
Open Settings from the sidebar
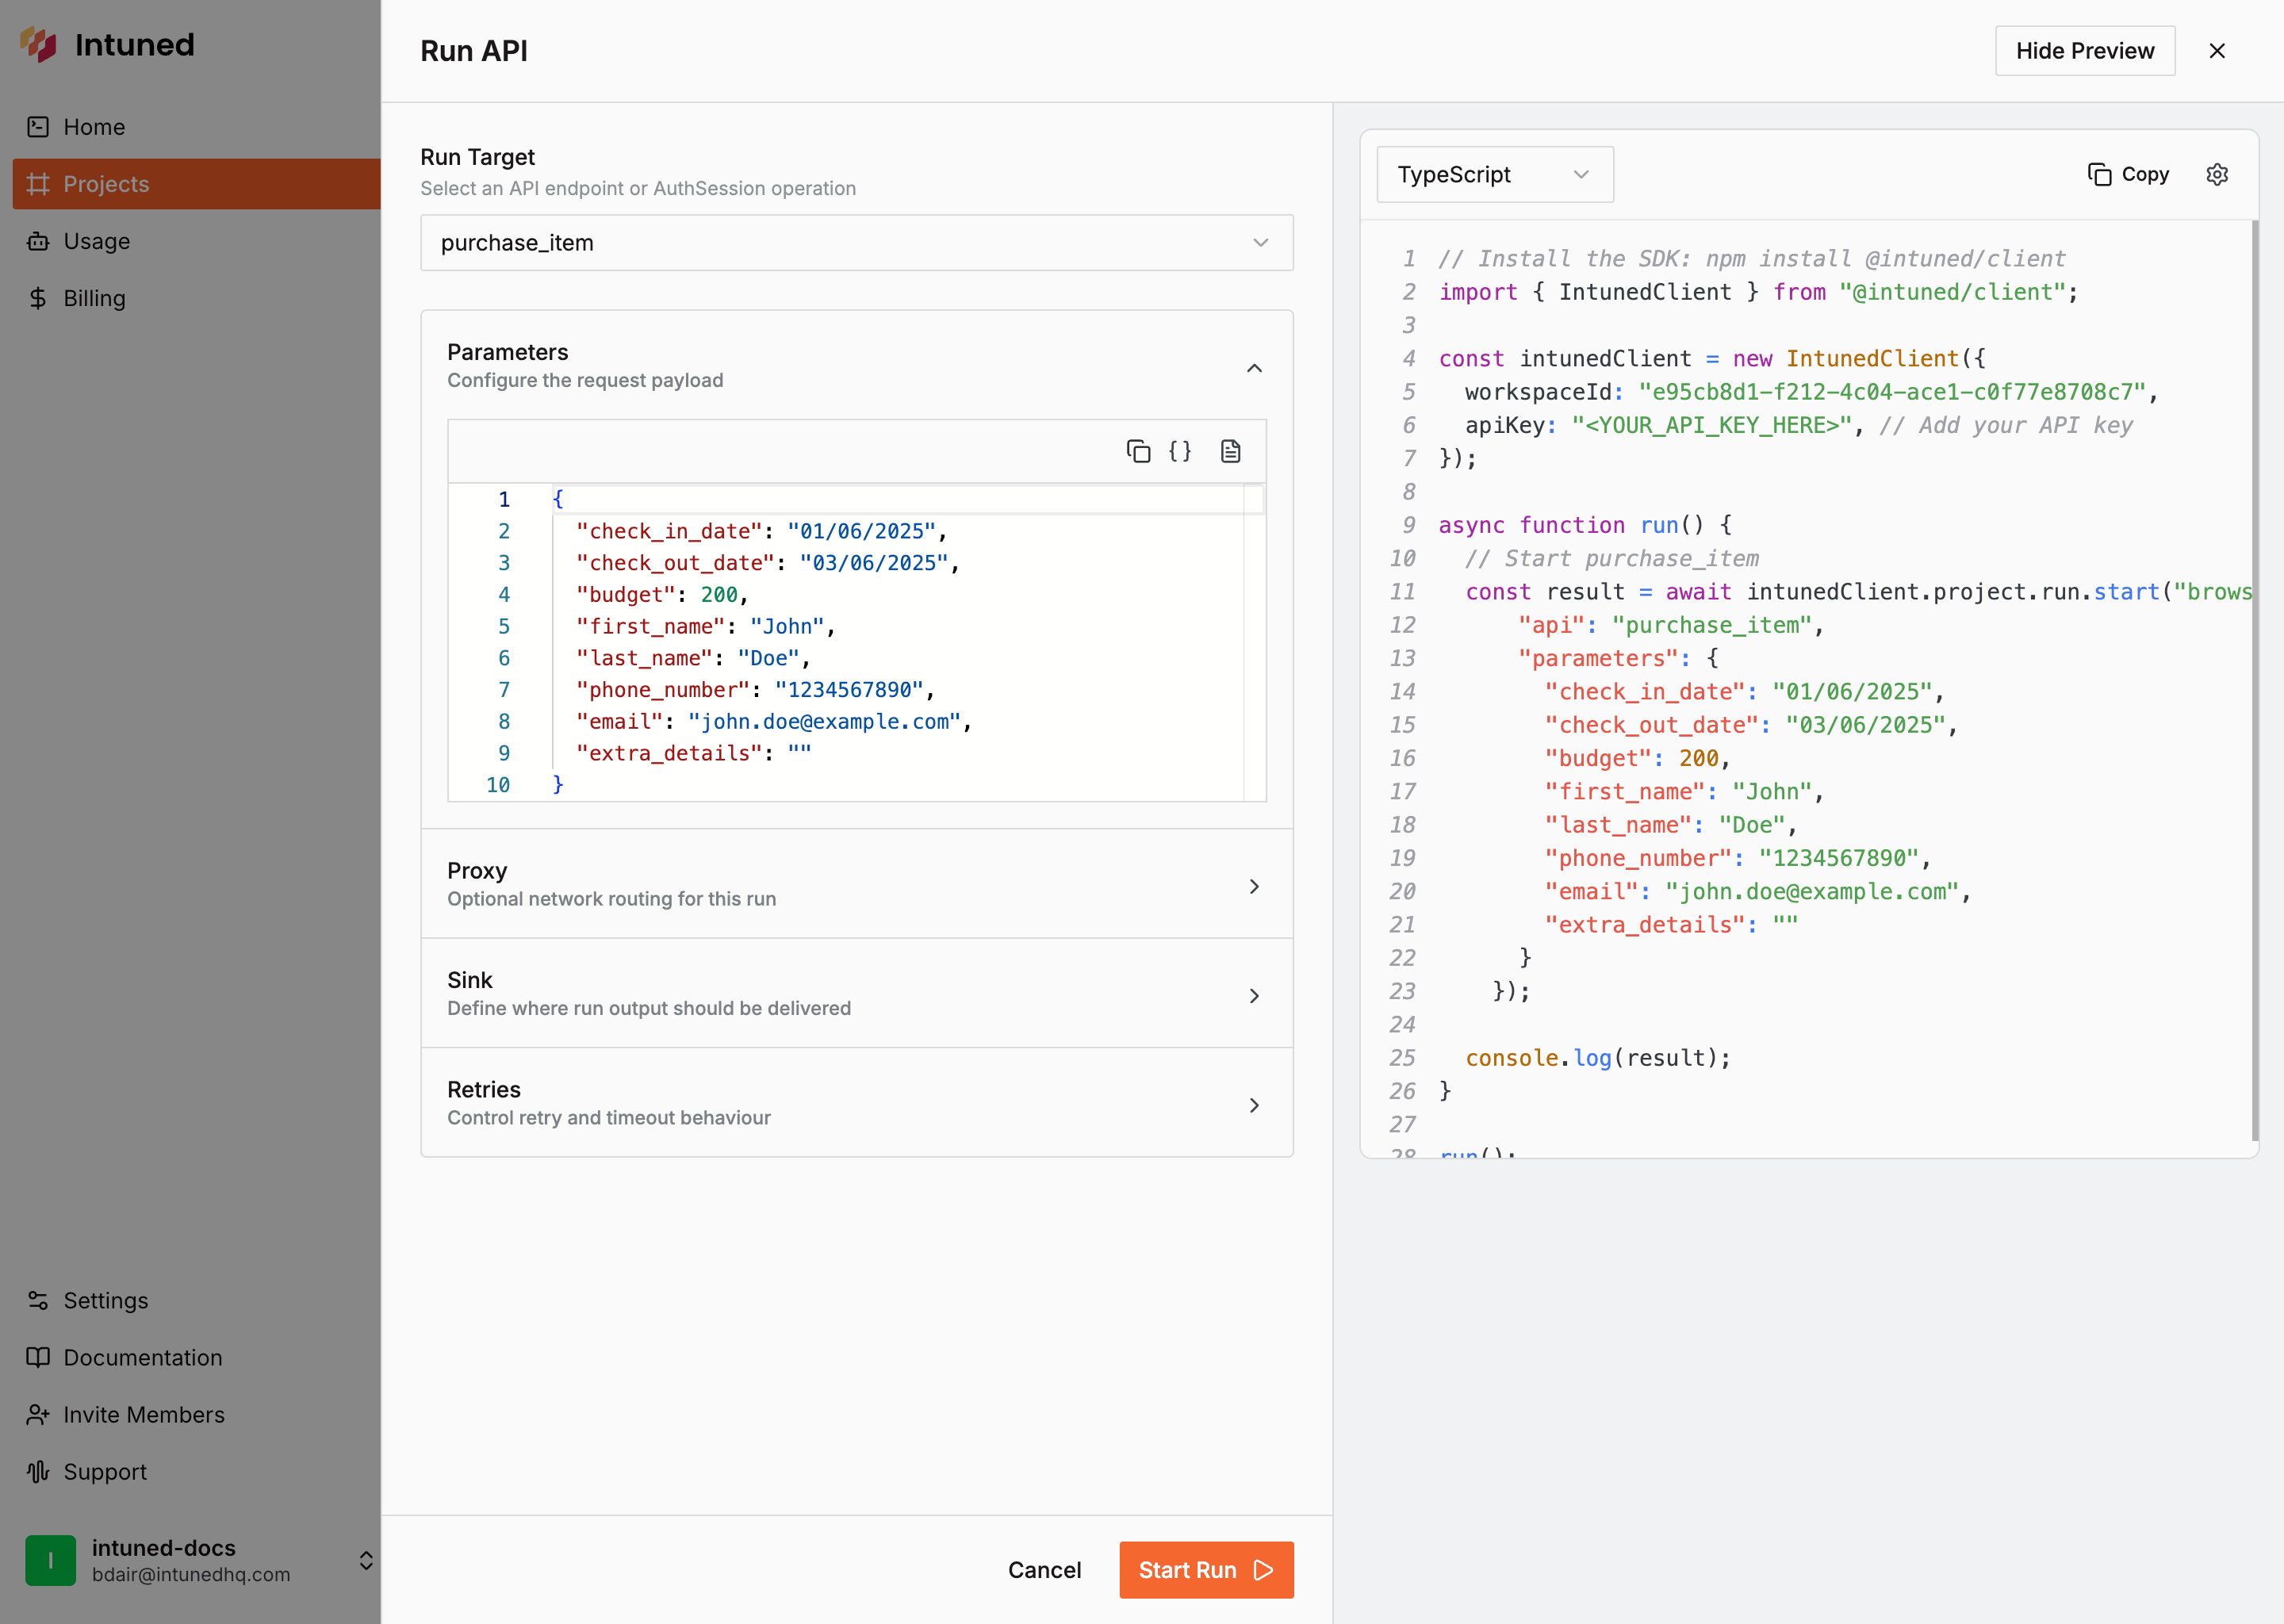pos(196,1300)
